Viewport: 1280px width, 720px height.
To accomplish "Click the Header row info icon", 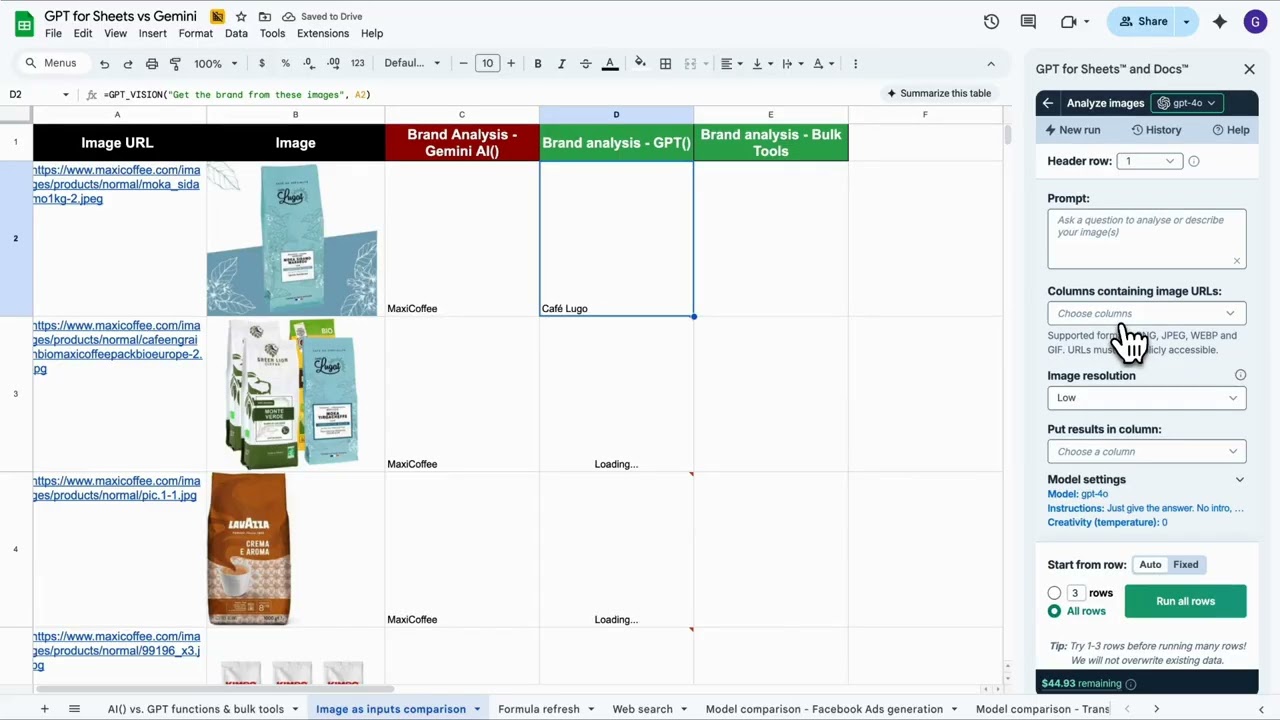I will 1194,161.
